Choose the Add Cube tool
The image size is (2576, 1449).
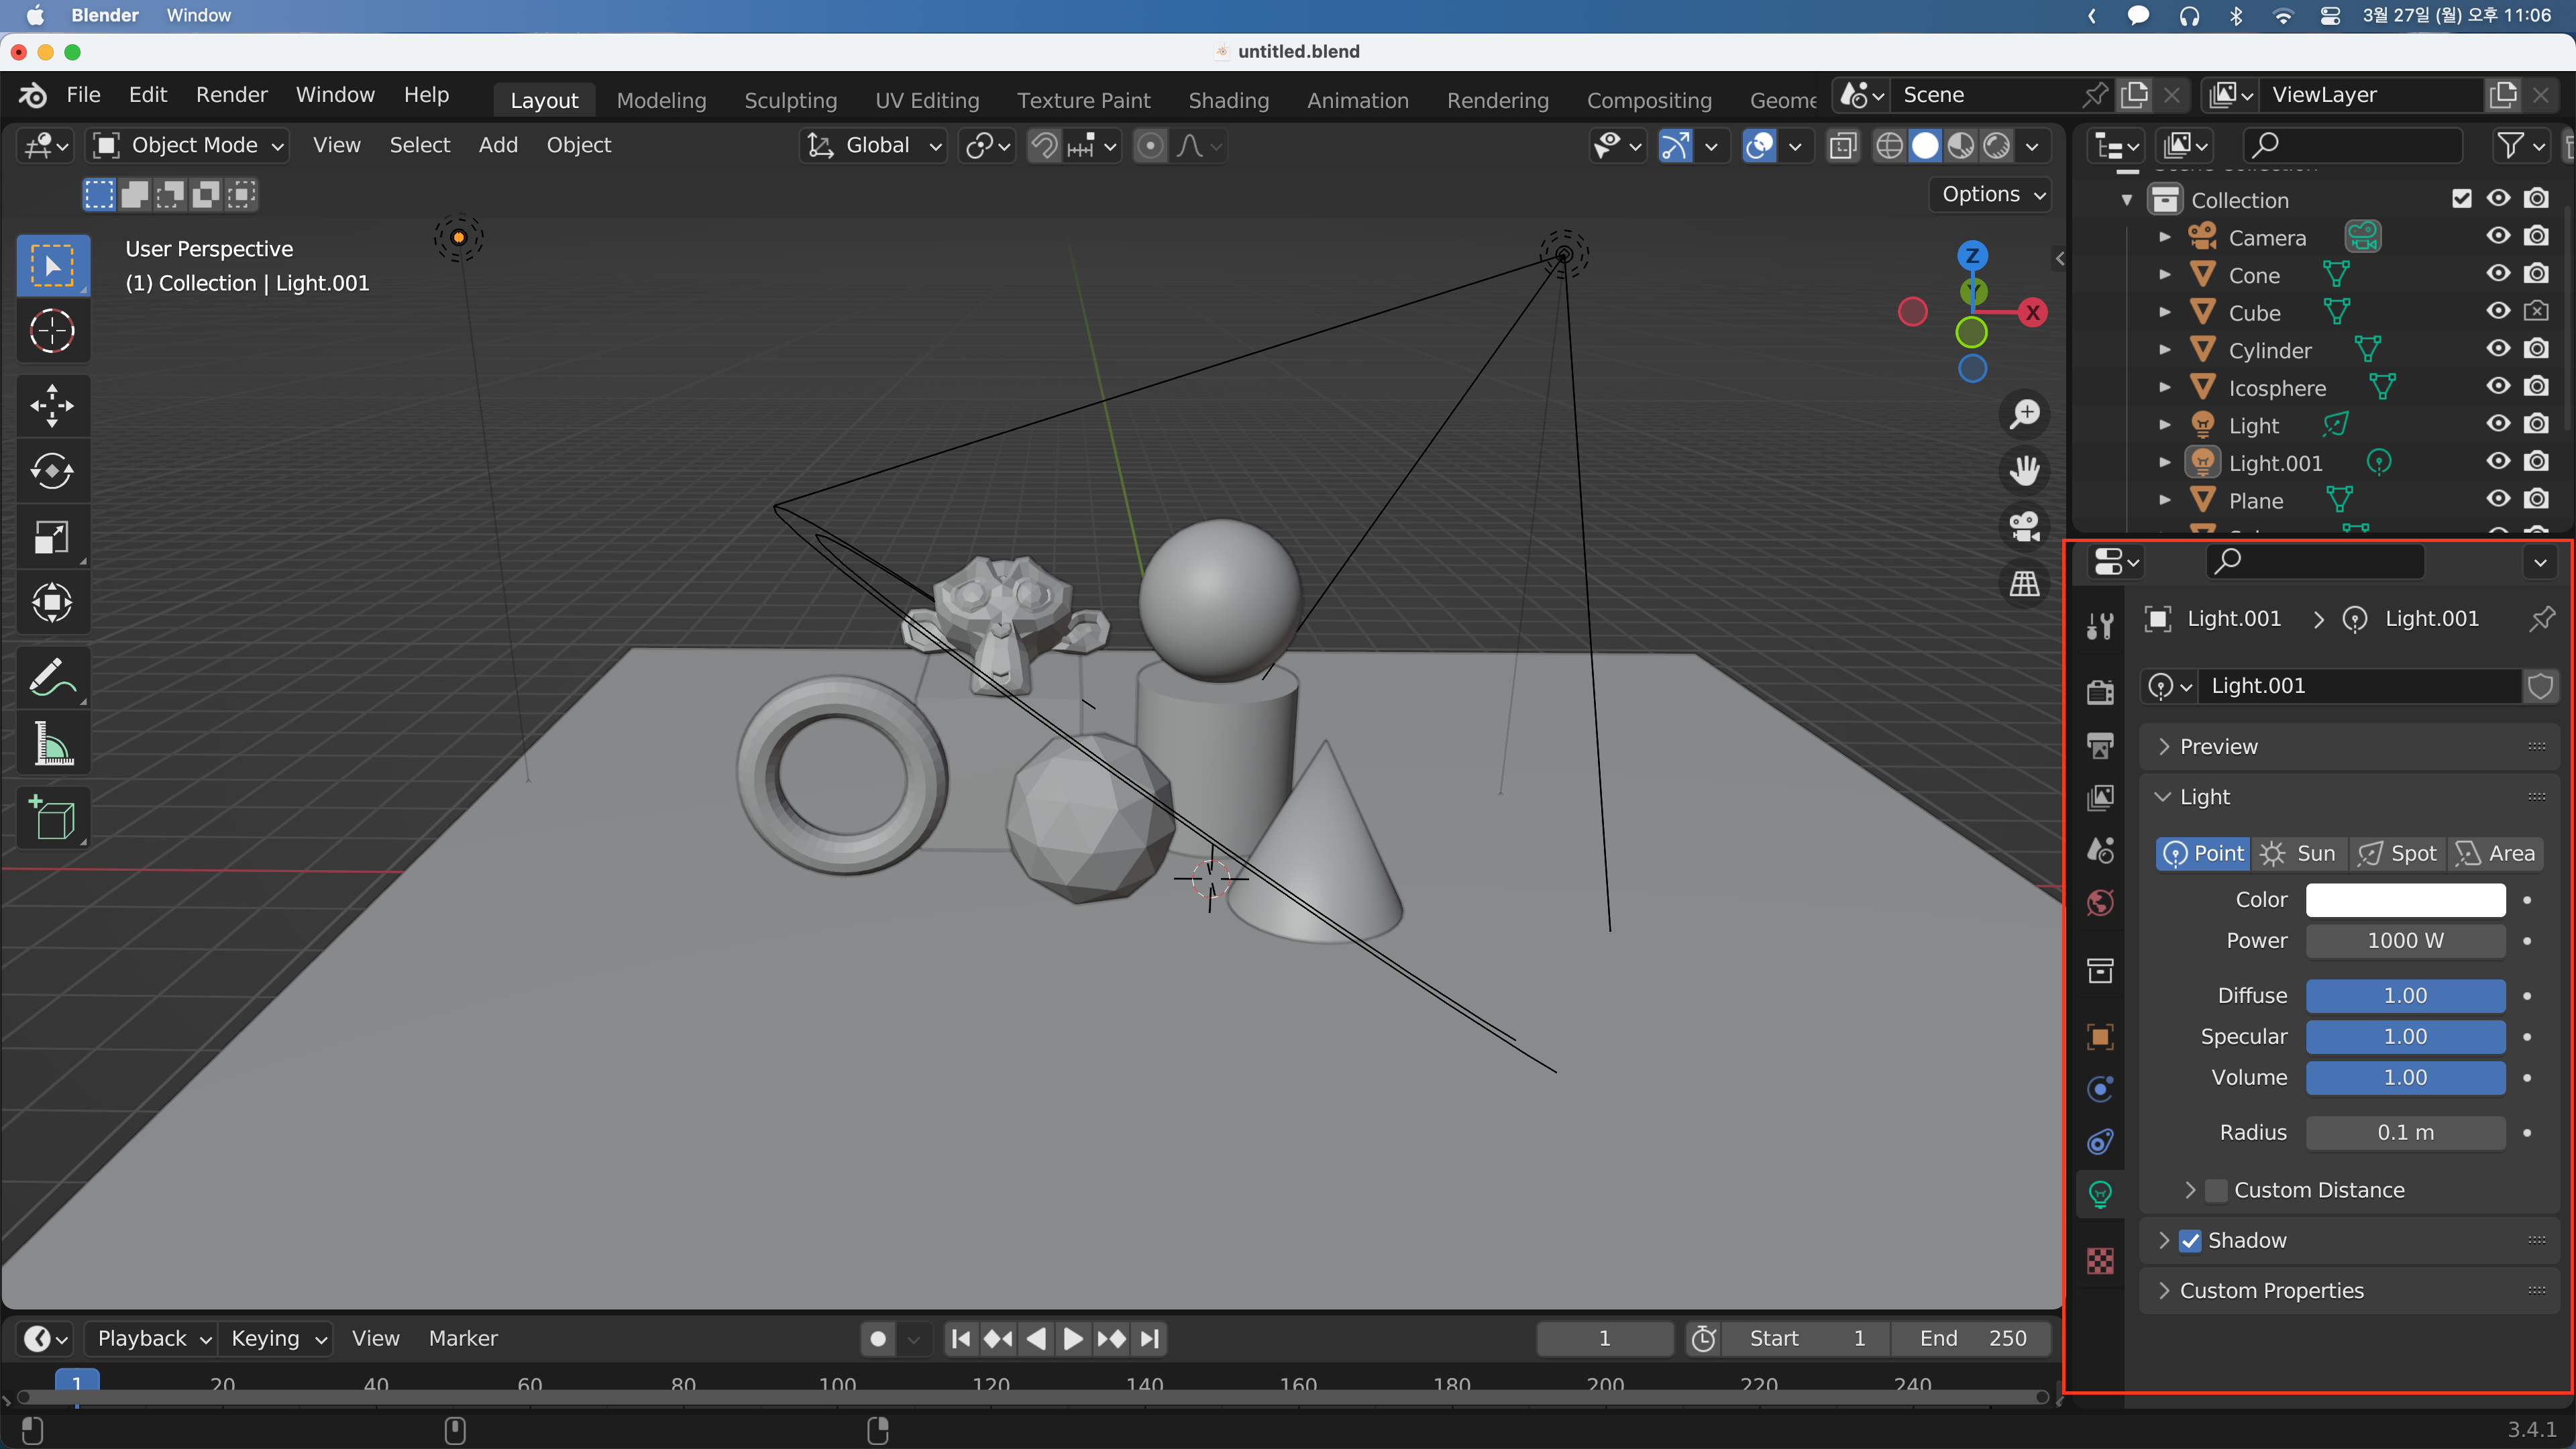(x=52, y=819)
